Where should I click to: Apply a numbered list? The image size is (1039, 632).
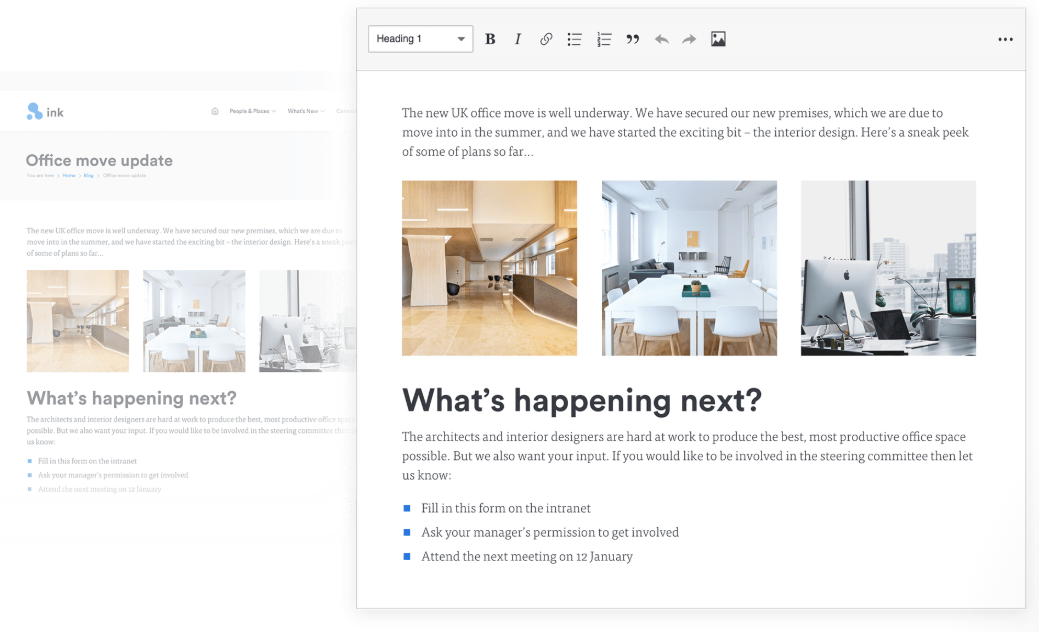click(603, 39)
